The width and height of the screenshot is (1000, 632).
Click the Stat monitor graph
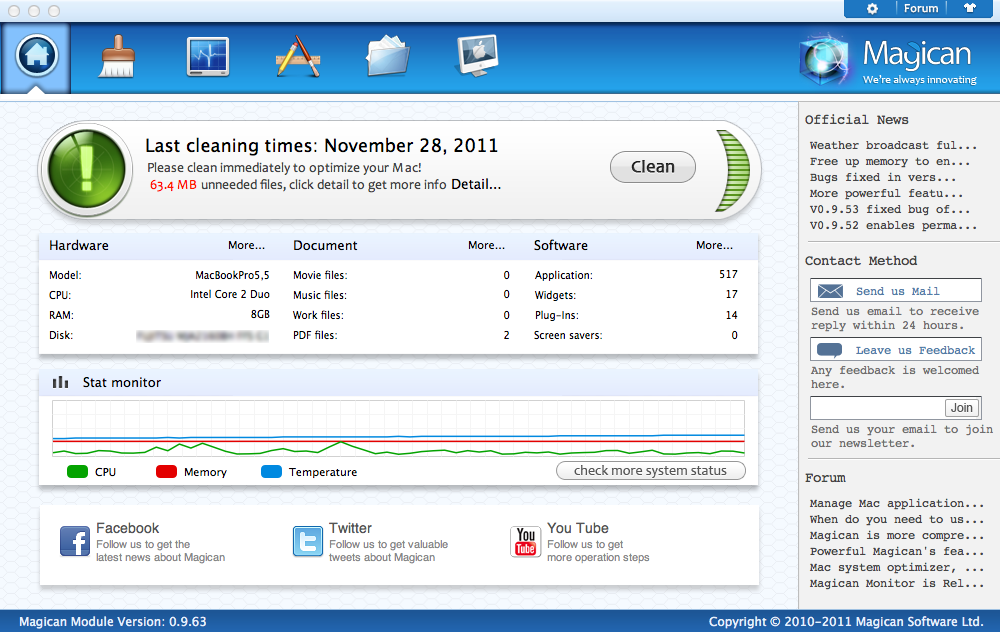click(399, 429)
